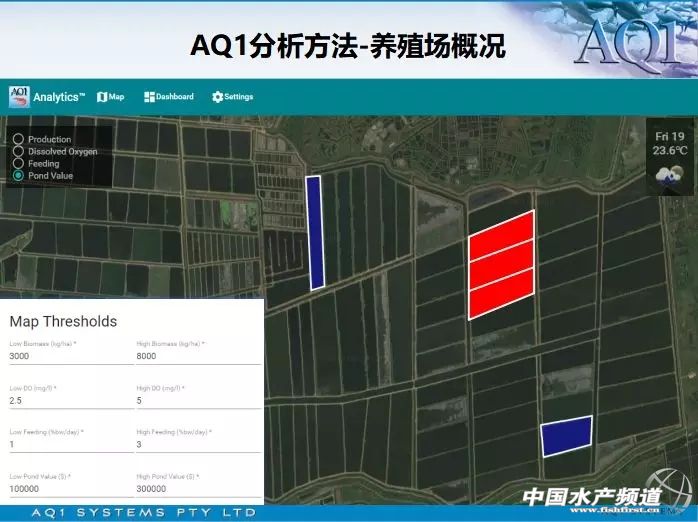Switch map overlay to Feeding
The width and height of the screenshot is (698, 522).
[x=18, y=164]
